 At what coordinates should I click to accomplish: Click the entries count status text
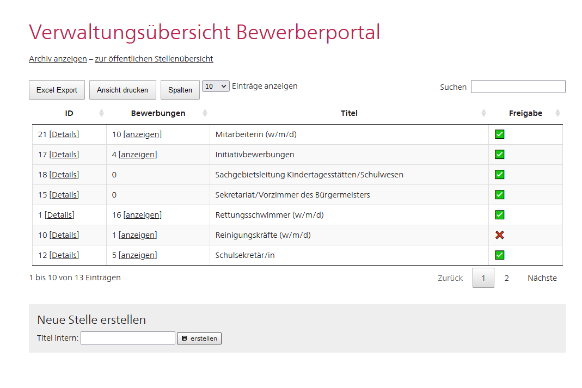coord(75,277)
